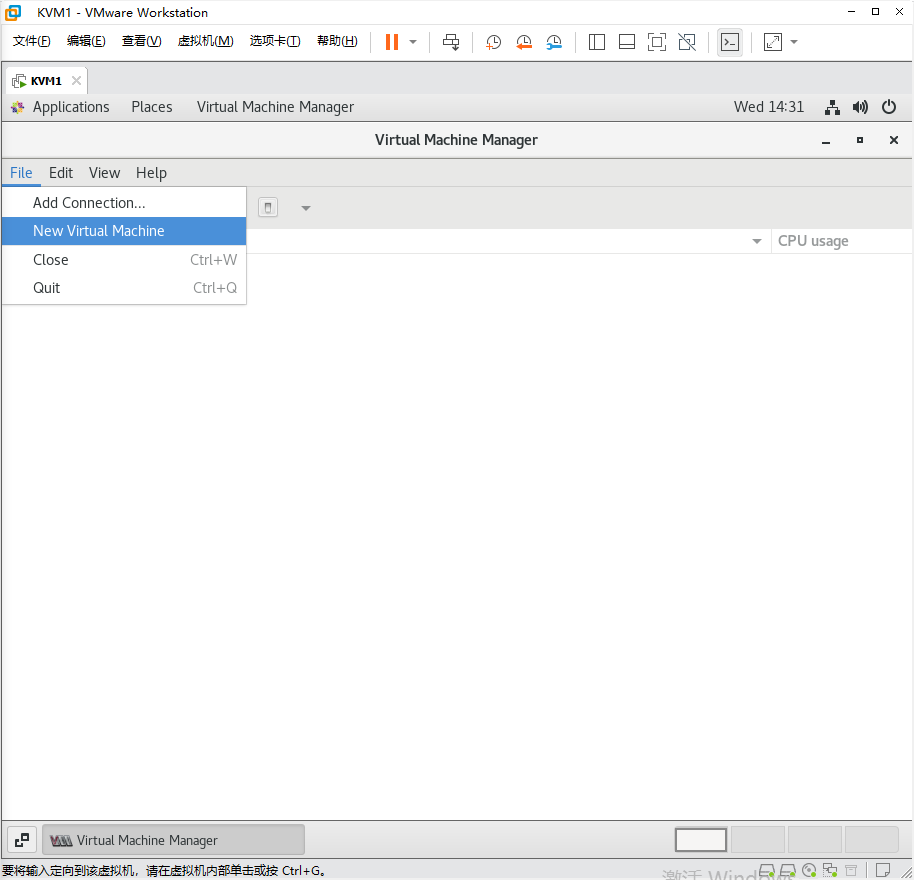Open the Help menu in Virtual Machine Manager

(x=151, y=173)
